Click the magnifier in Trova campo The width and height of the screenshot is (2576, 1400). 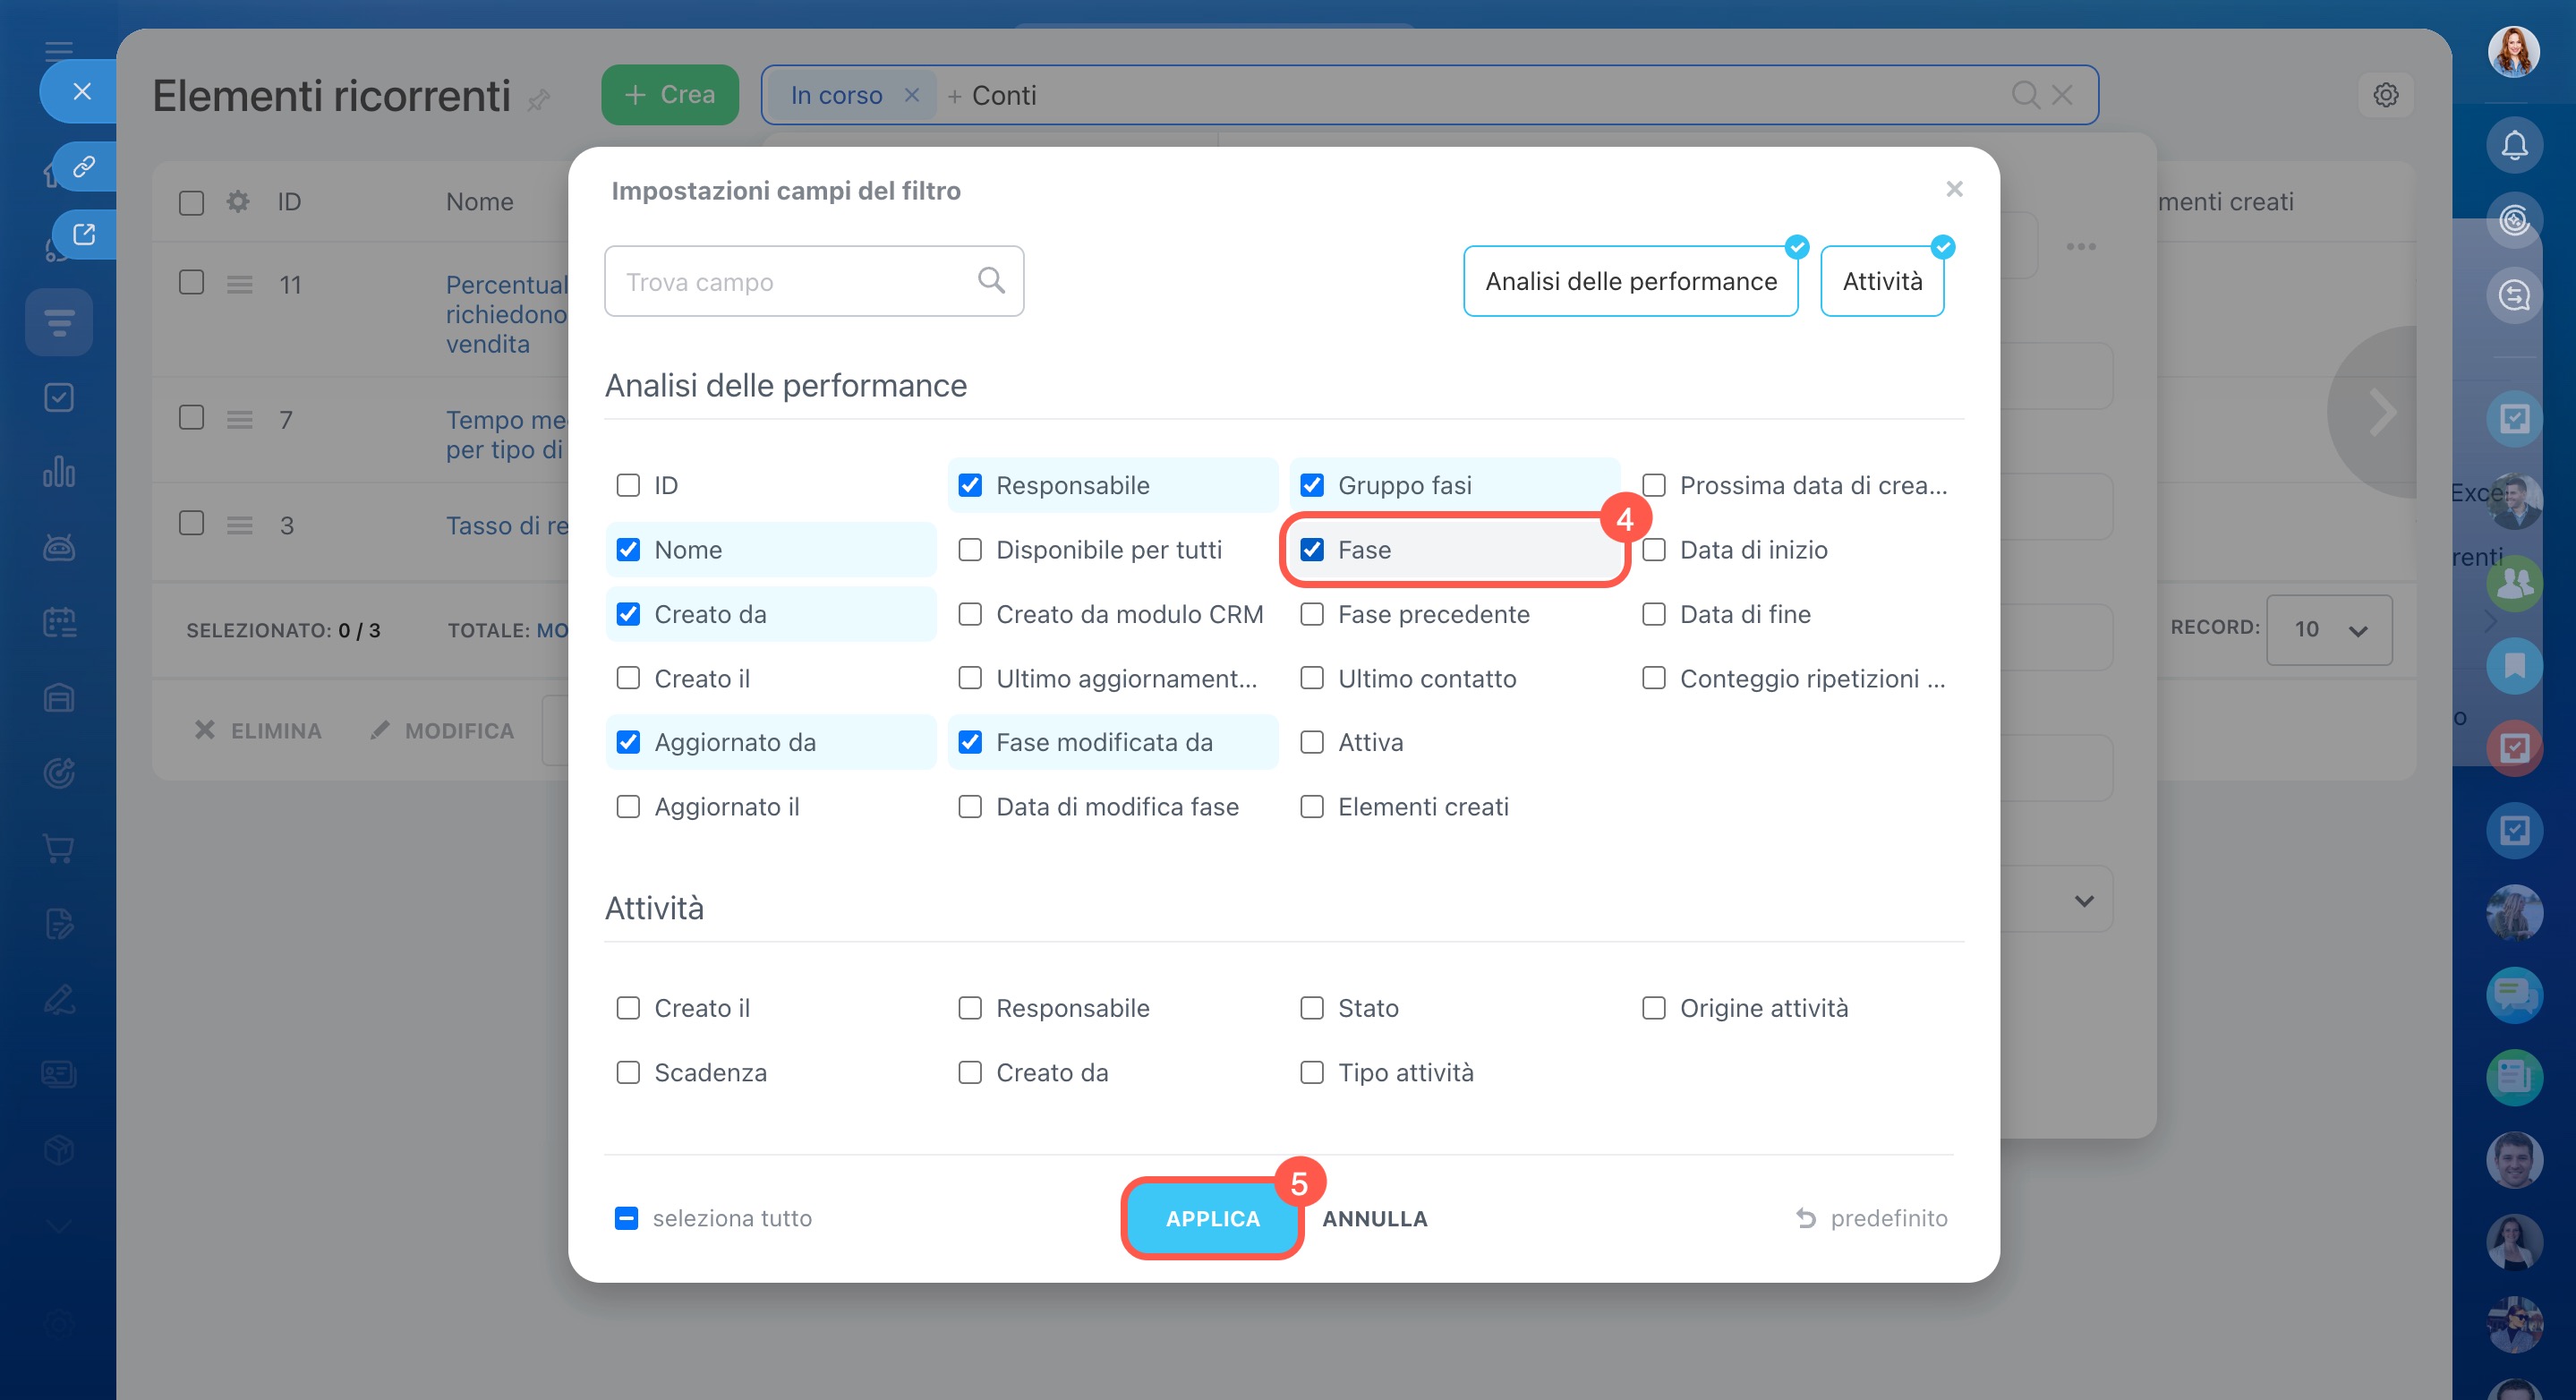point(990,281)
